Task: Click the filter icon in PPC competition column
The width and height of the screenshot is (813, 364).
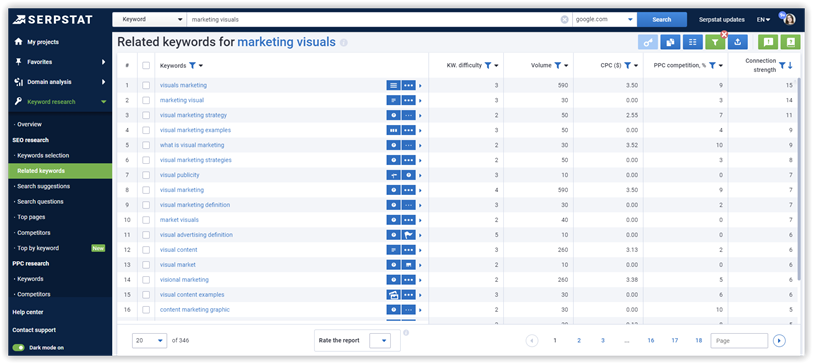Action: [712, 65]
